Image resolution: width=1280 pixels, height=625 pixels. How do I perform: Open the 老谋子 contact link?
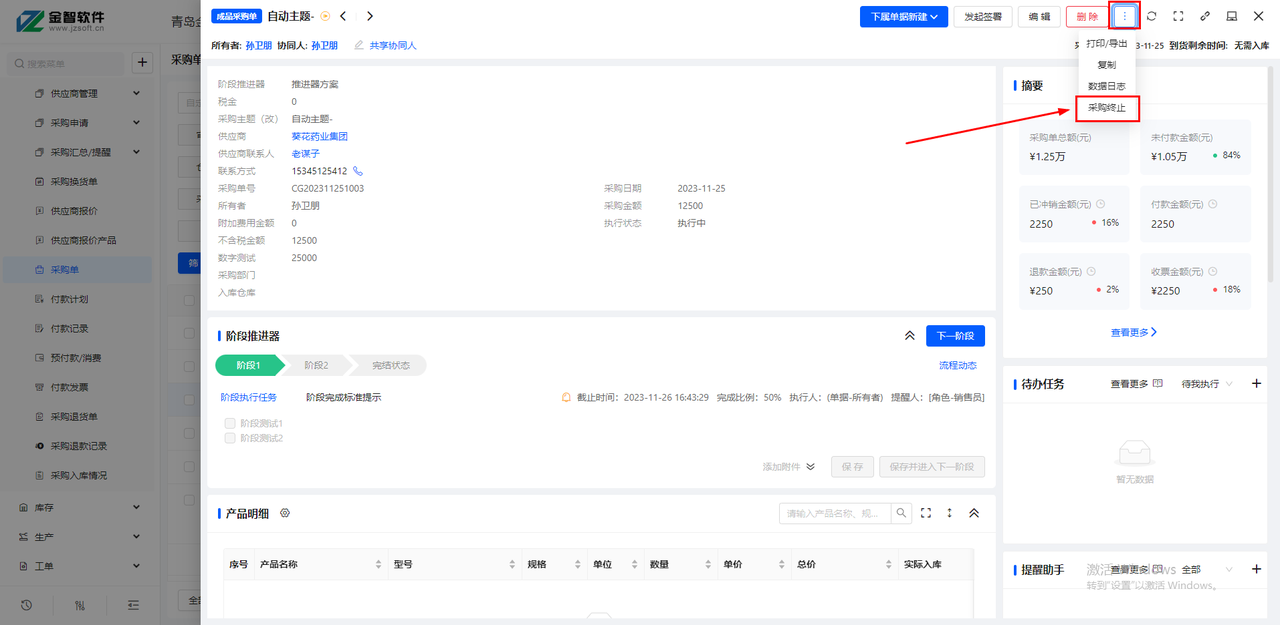[x=305, y=154]
